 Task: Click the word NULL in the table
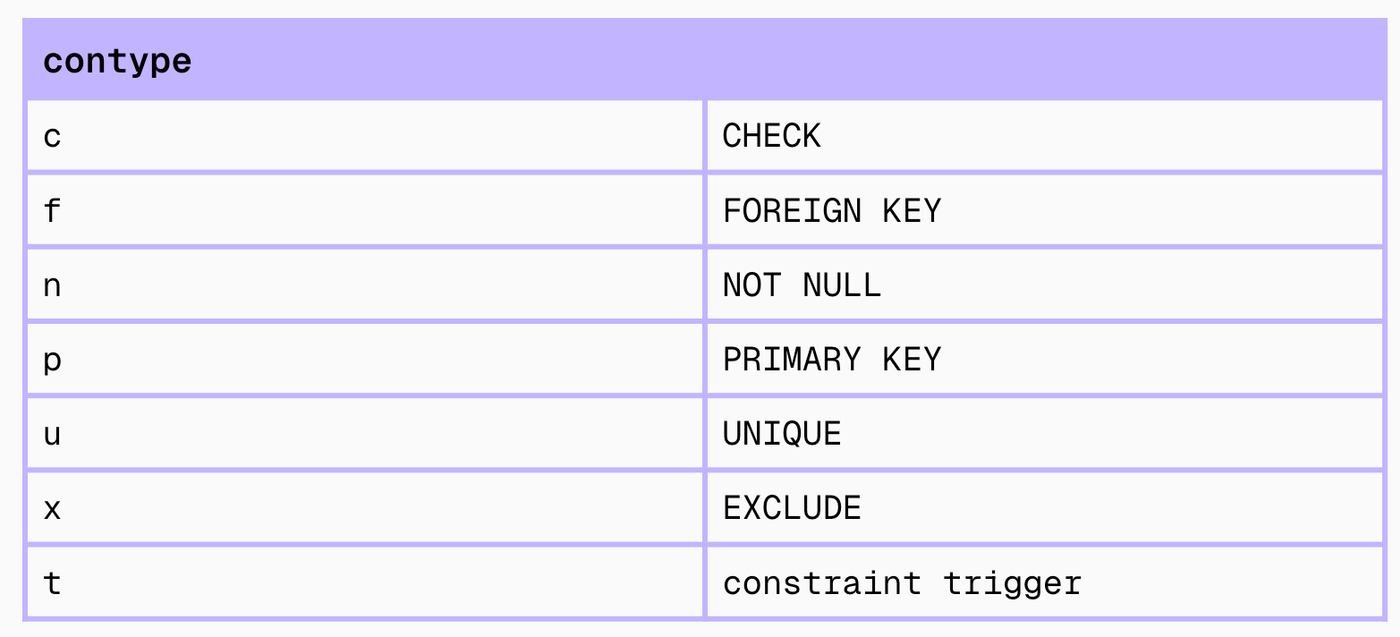pyautogui.click(x=841, y=285)
